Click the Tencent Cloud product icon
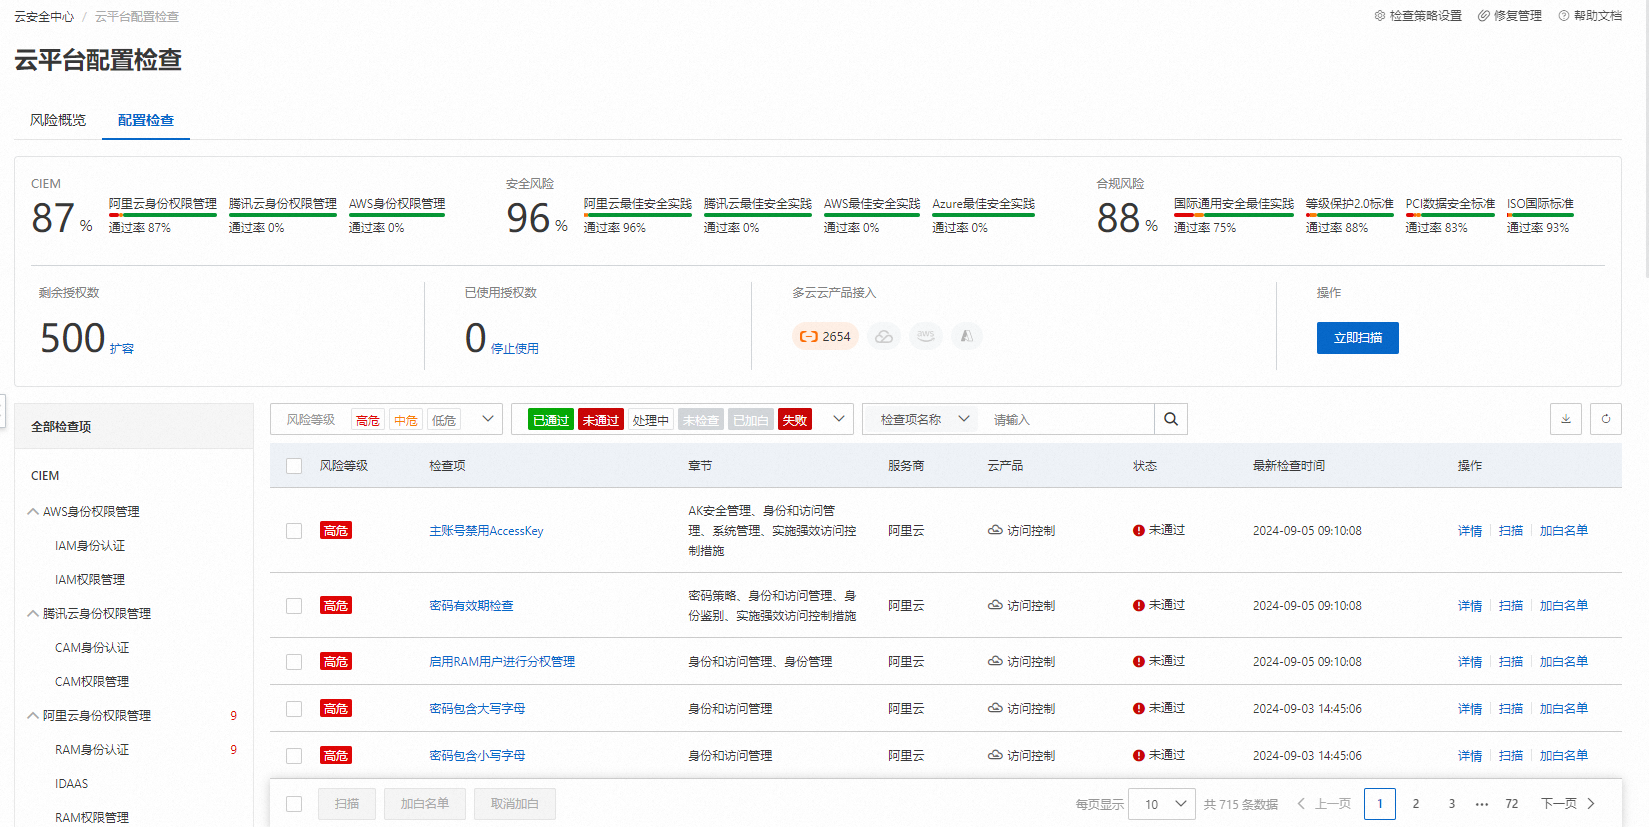Viewport: 1649px width, 827px height. (884, 336)
